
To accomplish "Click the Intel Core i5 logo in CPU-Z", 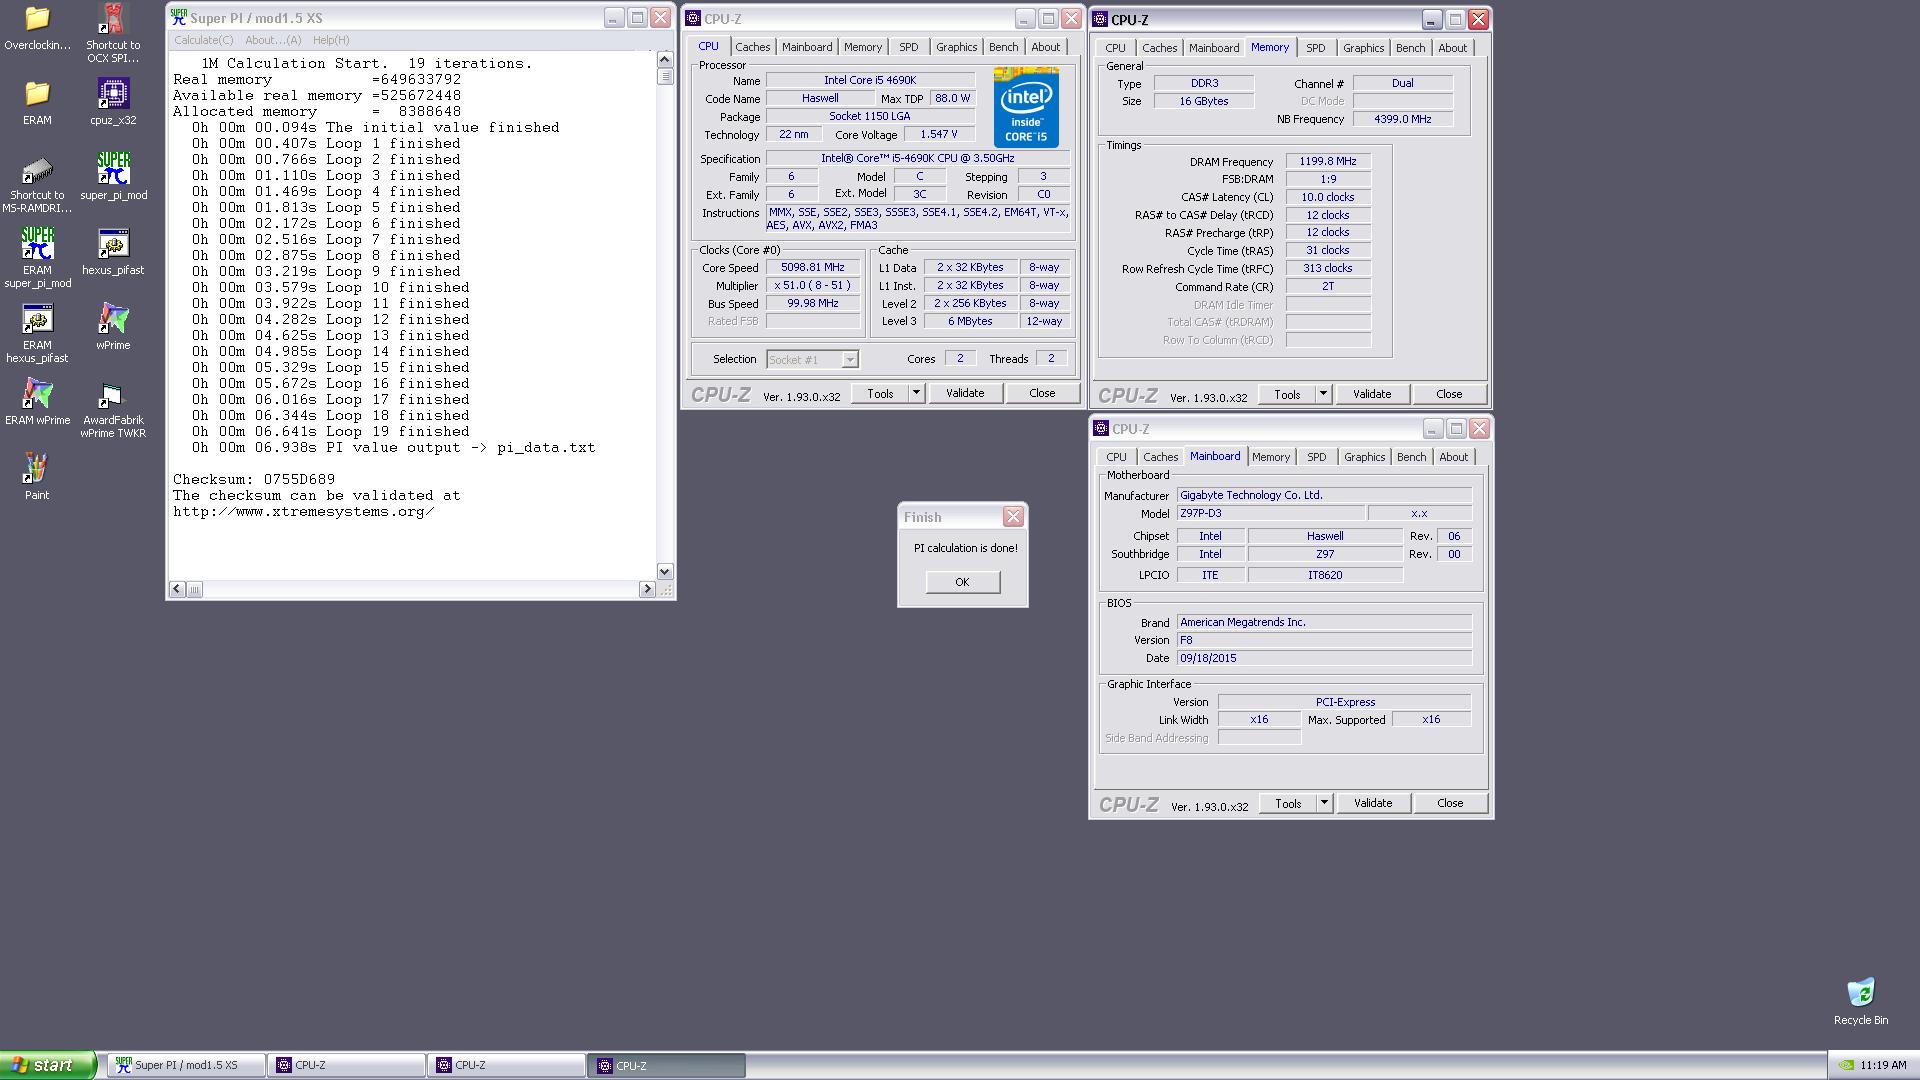I will [1026, 108].
